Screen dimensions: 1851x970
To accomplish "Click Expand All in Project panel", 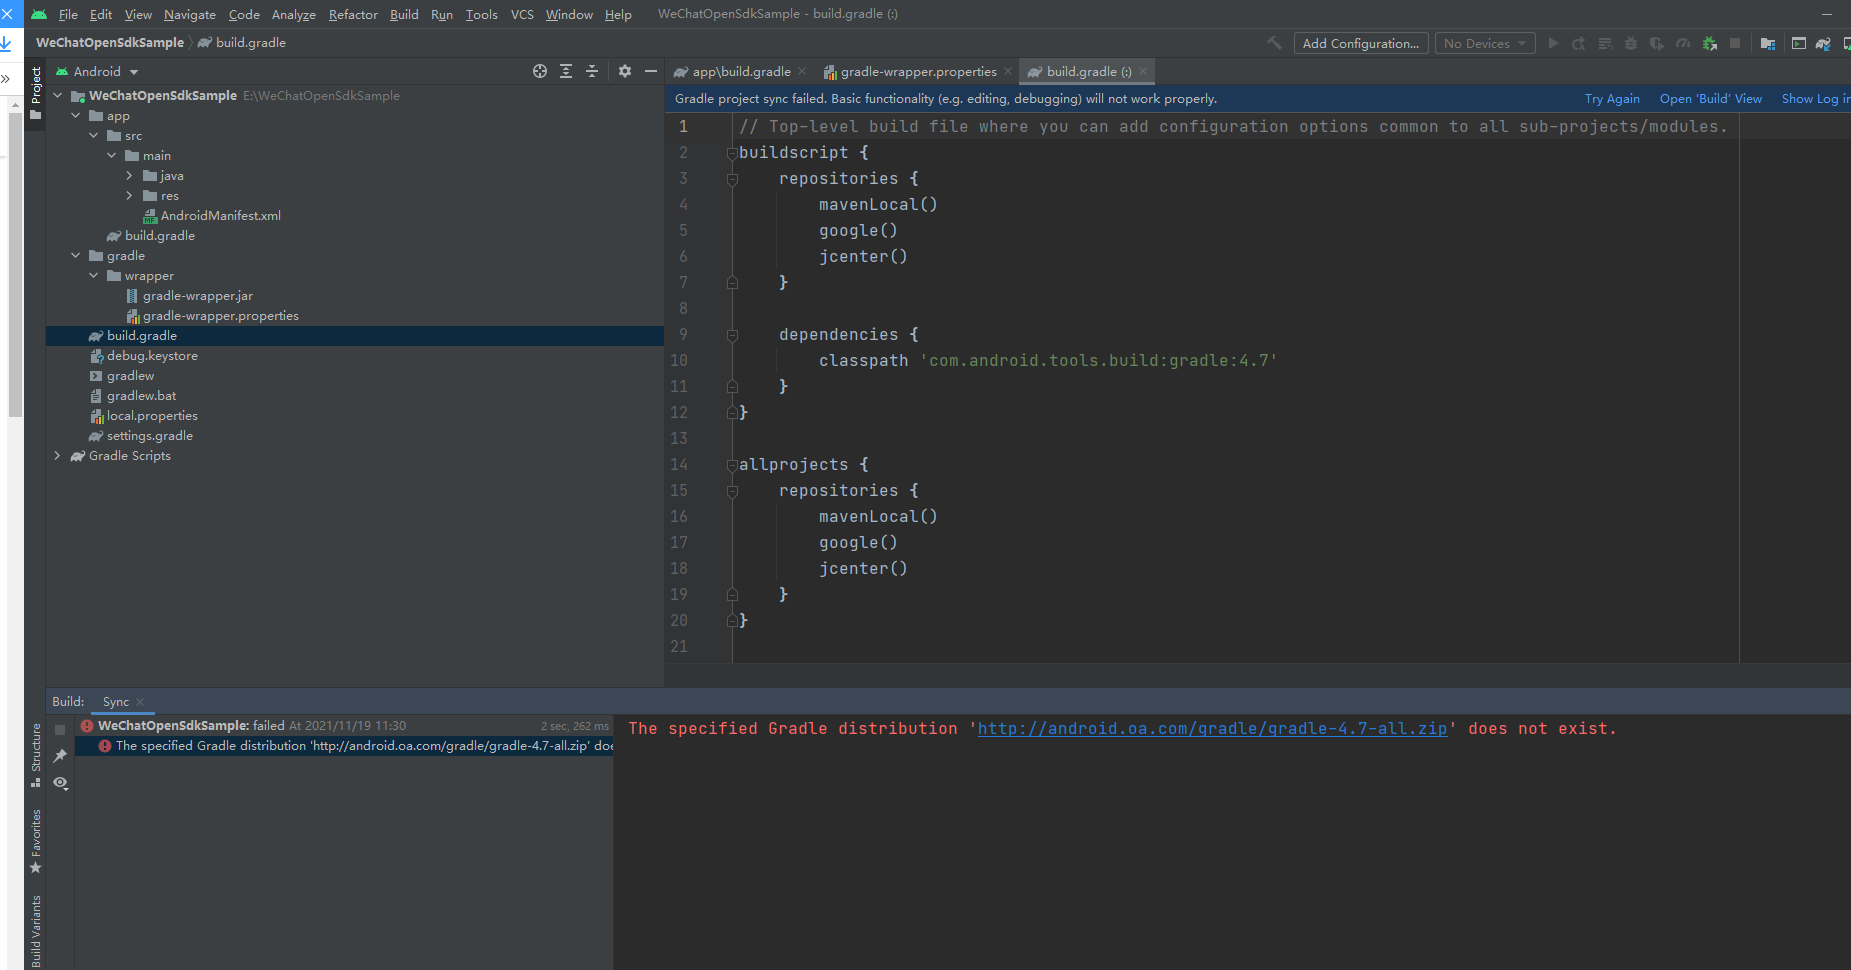I will coord(566,71).
